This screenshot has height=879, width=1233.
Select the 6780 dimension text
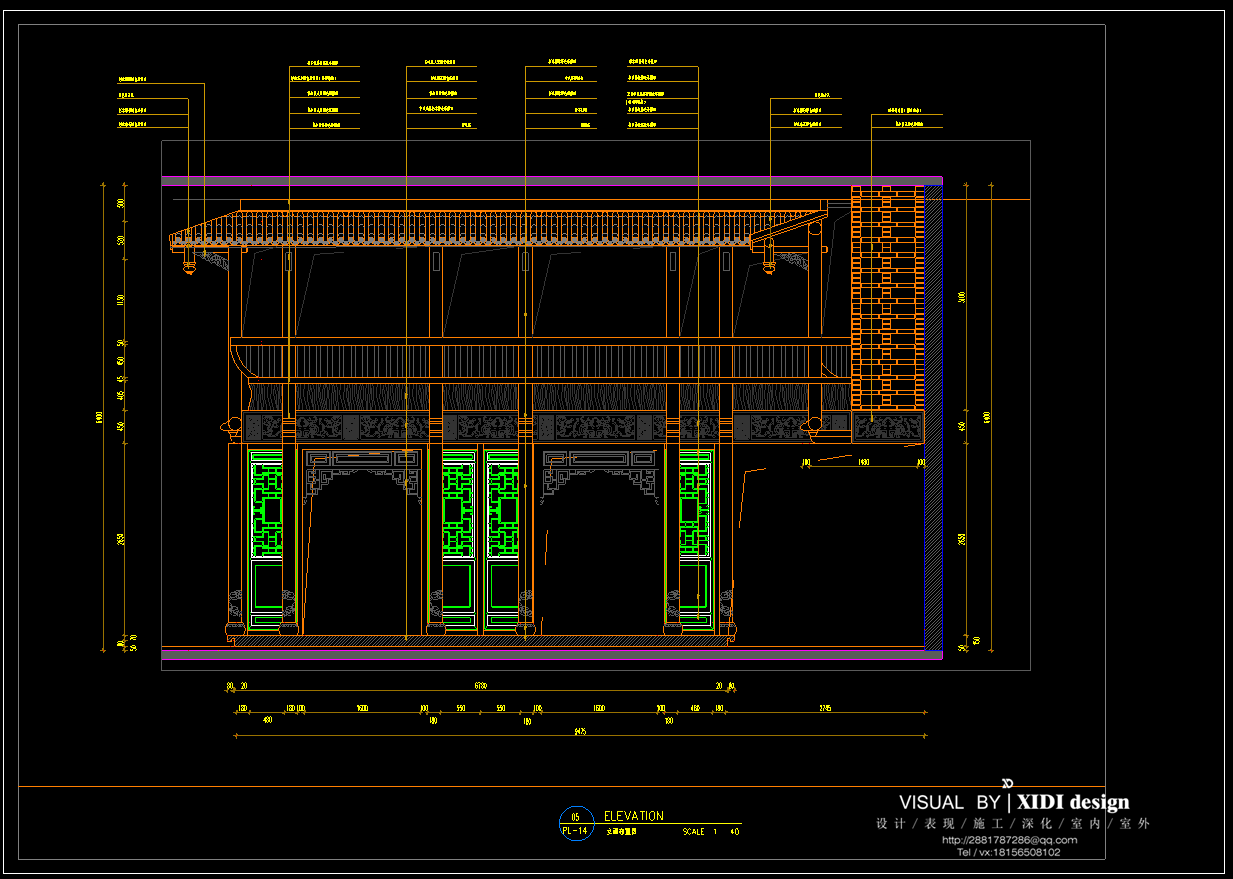[x=480, y=686]
